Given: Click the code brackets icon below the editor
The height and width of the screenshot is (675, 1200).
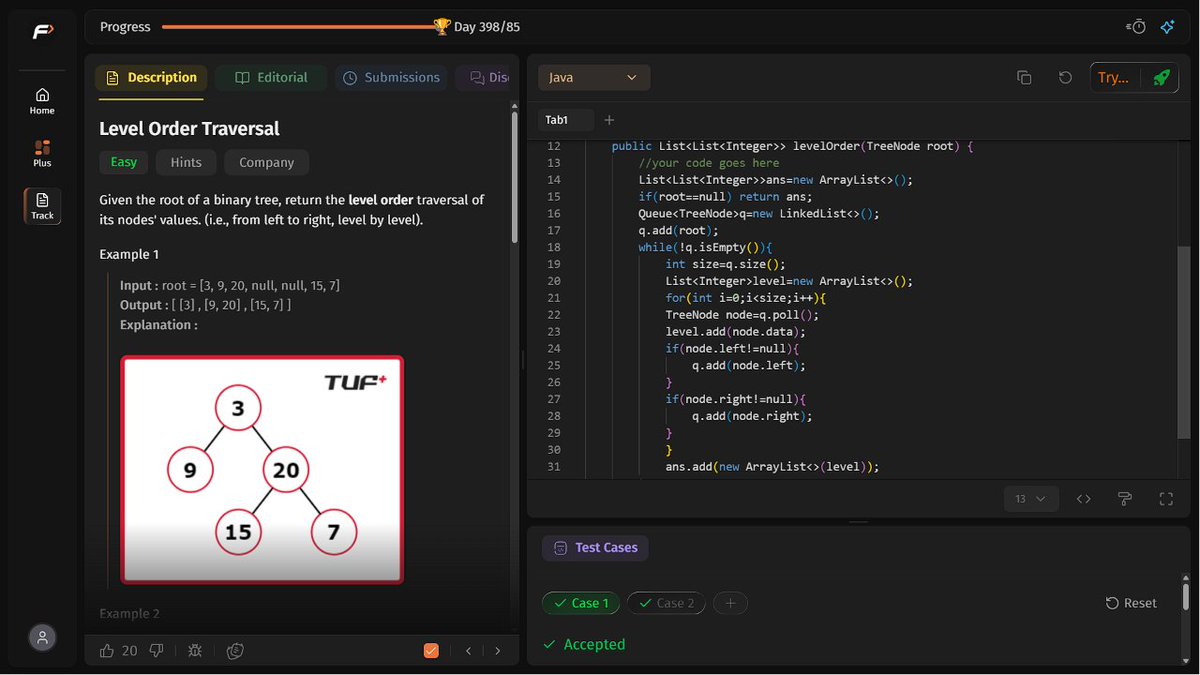Looking at the screenshot, I should [x=1083, y=498].
